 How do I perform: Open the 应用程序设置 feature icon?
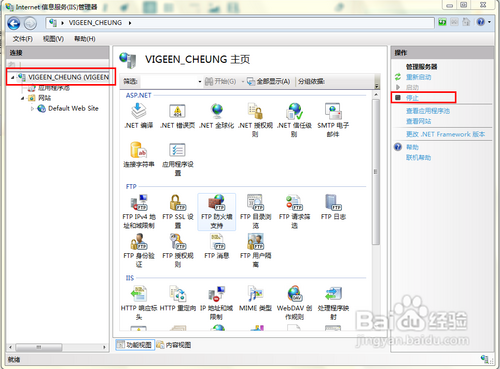coord(178,159)
